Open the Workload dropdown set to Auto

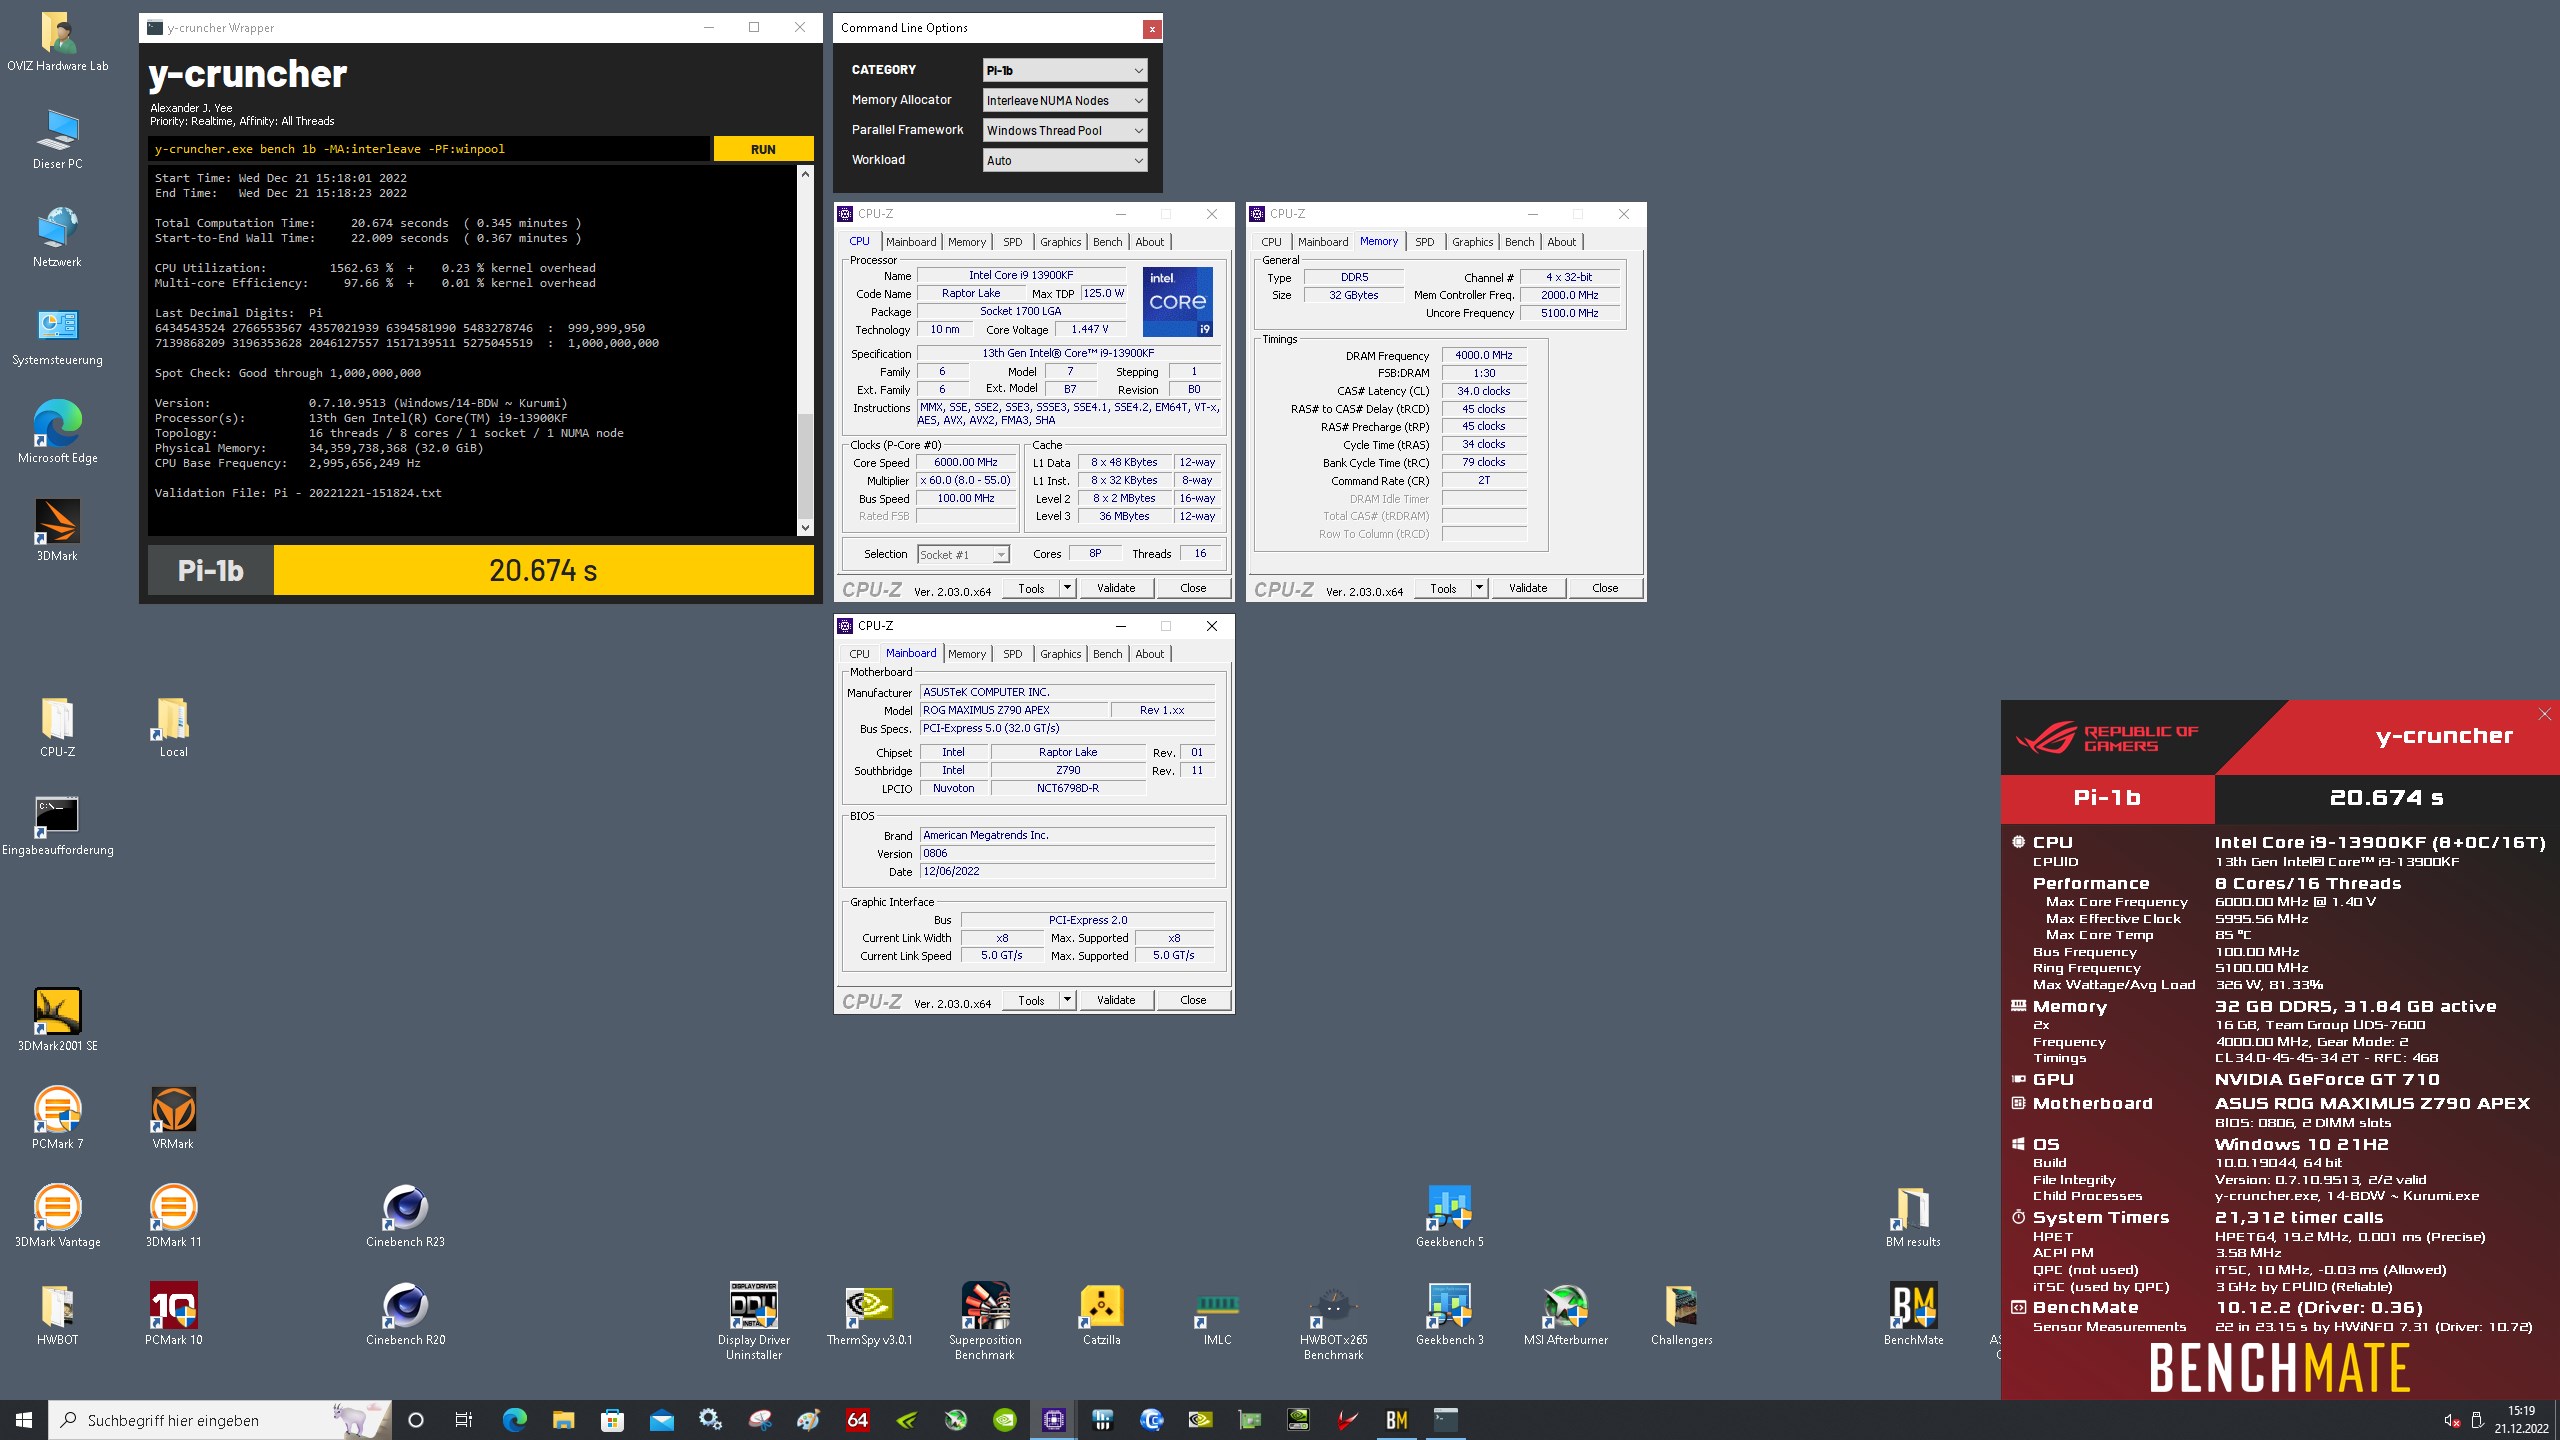point(1064,160)
